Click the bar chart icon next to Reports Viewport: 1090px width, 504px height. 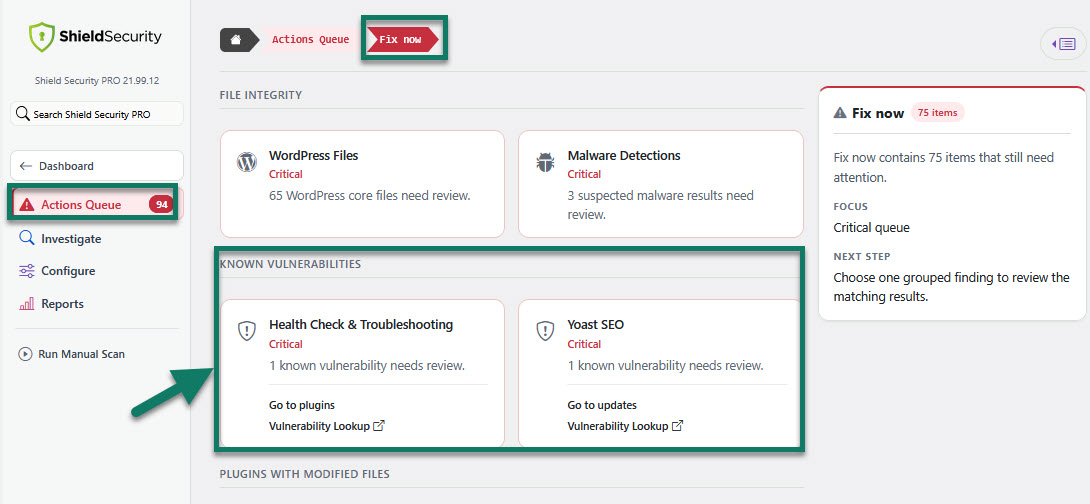click(26, 304)
